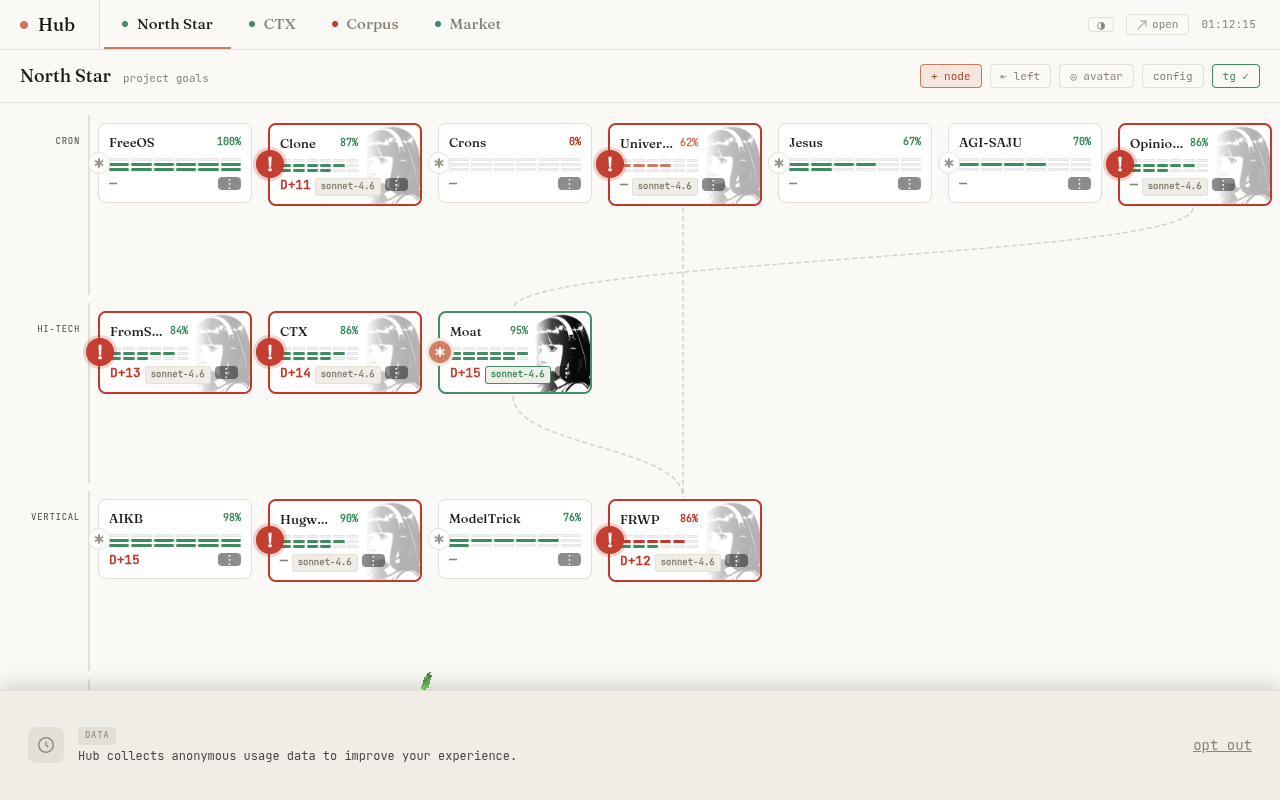
Task: Click the avatar thumbnail on Moat card
Action: point(563,352)
